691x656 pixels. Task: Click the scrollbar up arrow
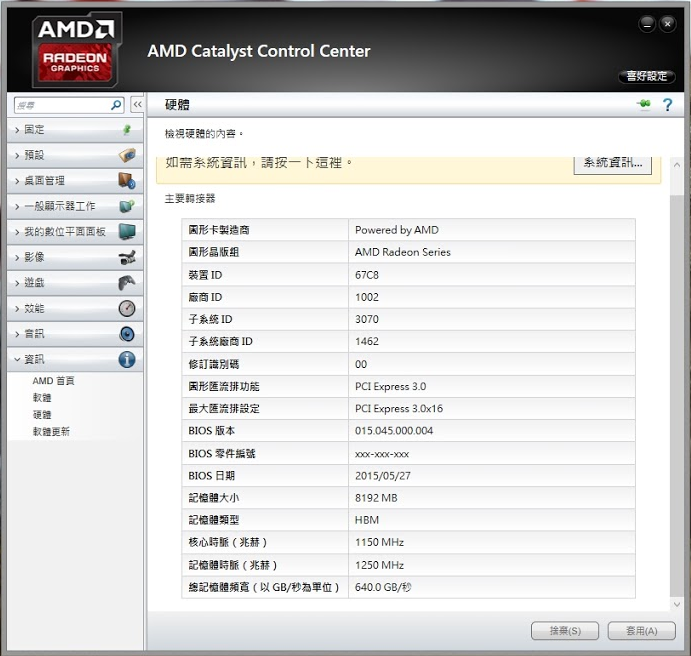coord(677,165)
